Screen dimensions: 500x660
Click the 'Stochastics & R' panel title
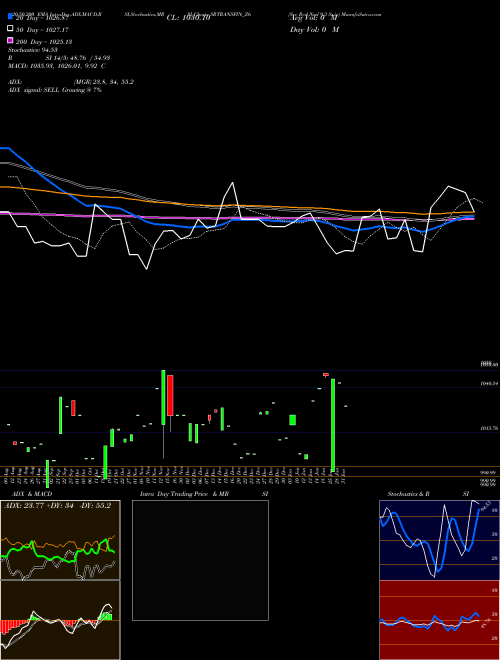click(x=408, y=494)
